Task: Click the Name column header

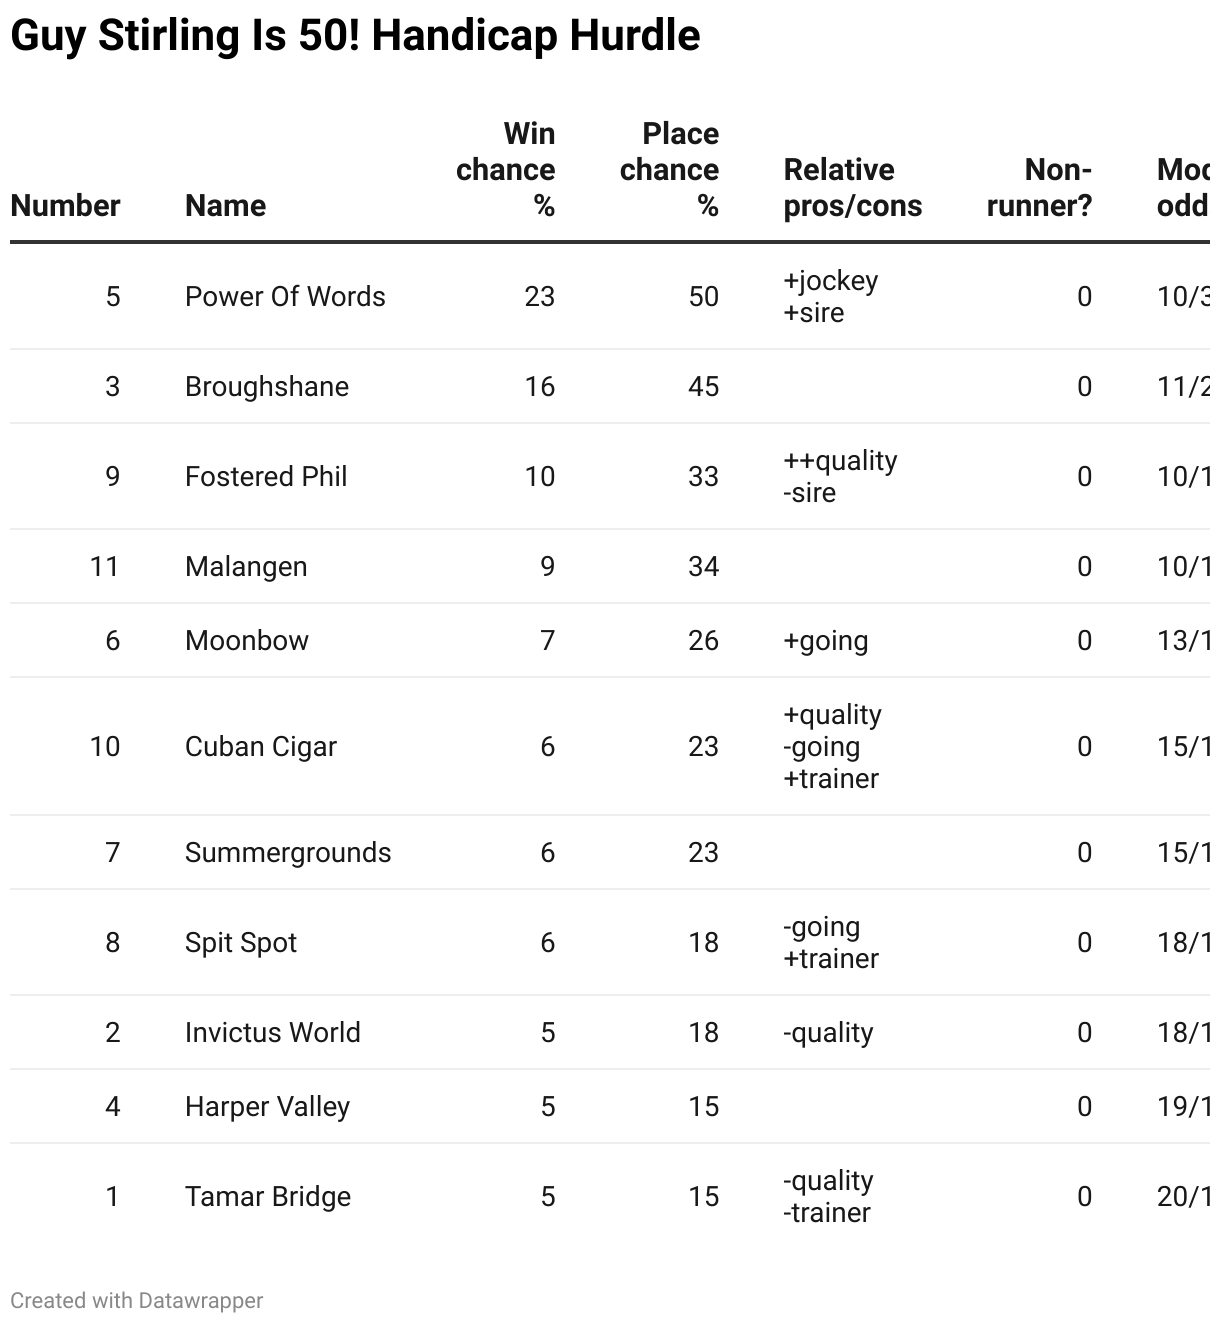Action: (x=225, y=206)
